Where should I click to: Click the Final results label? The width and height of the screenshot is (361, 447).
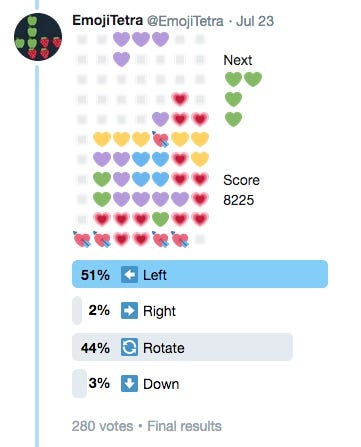point(184,426)
